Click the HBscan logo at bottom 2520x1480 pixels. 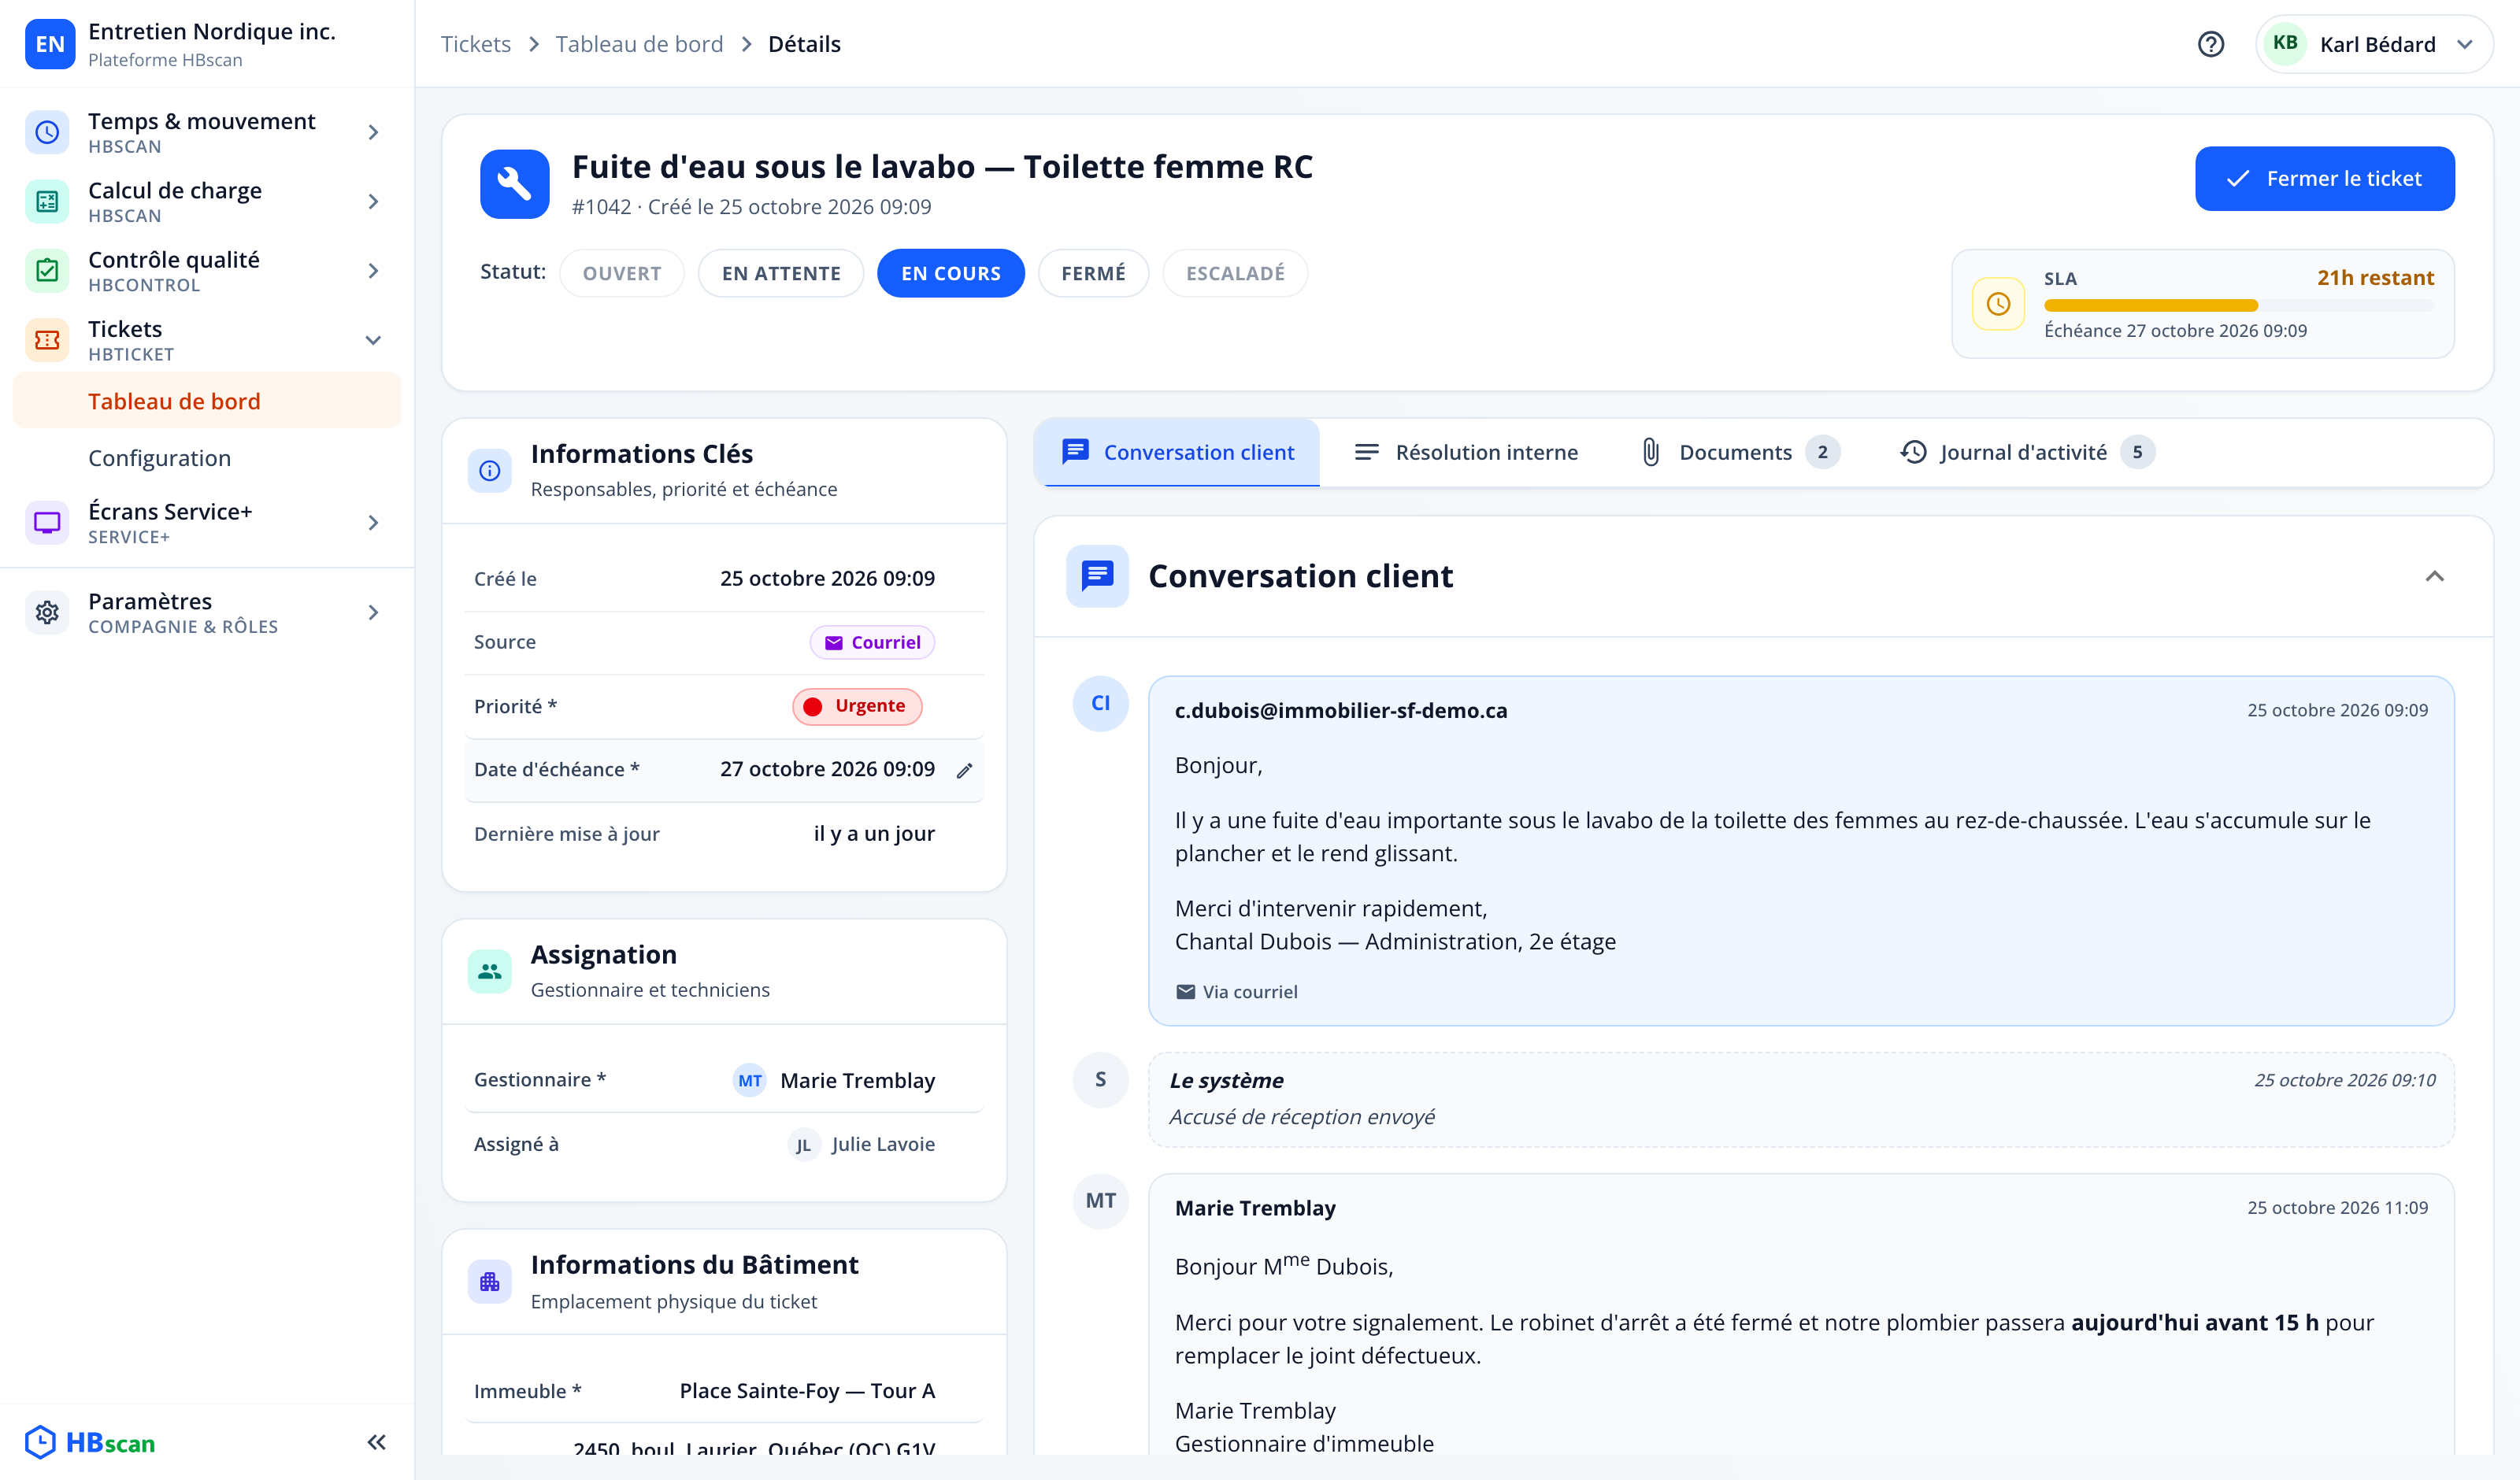click(90, 1442)
